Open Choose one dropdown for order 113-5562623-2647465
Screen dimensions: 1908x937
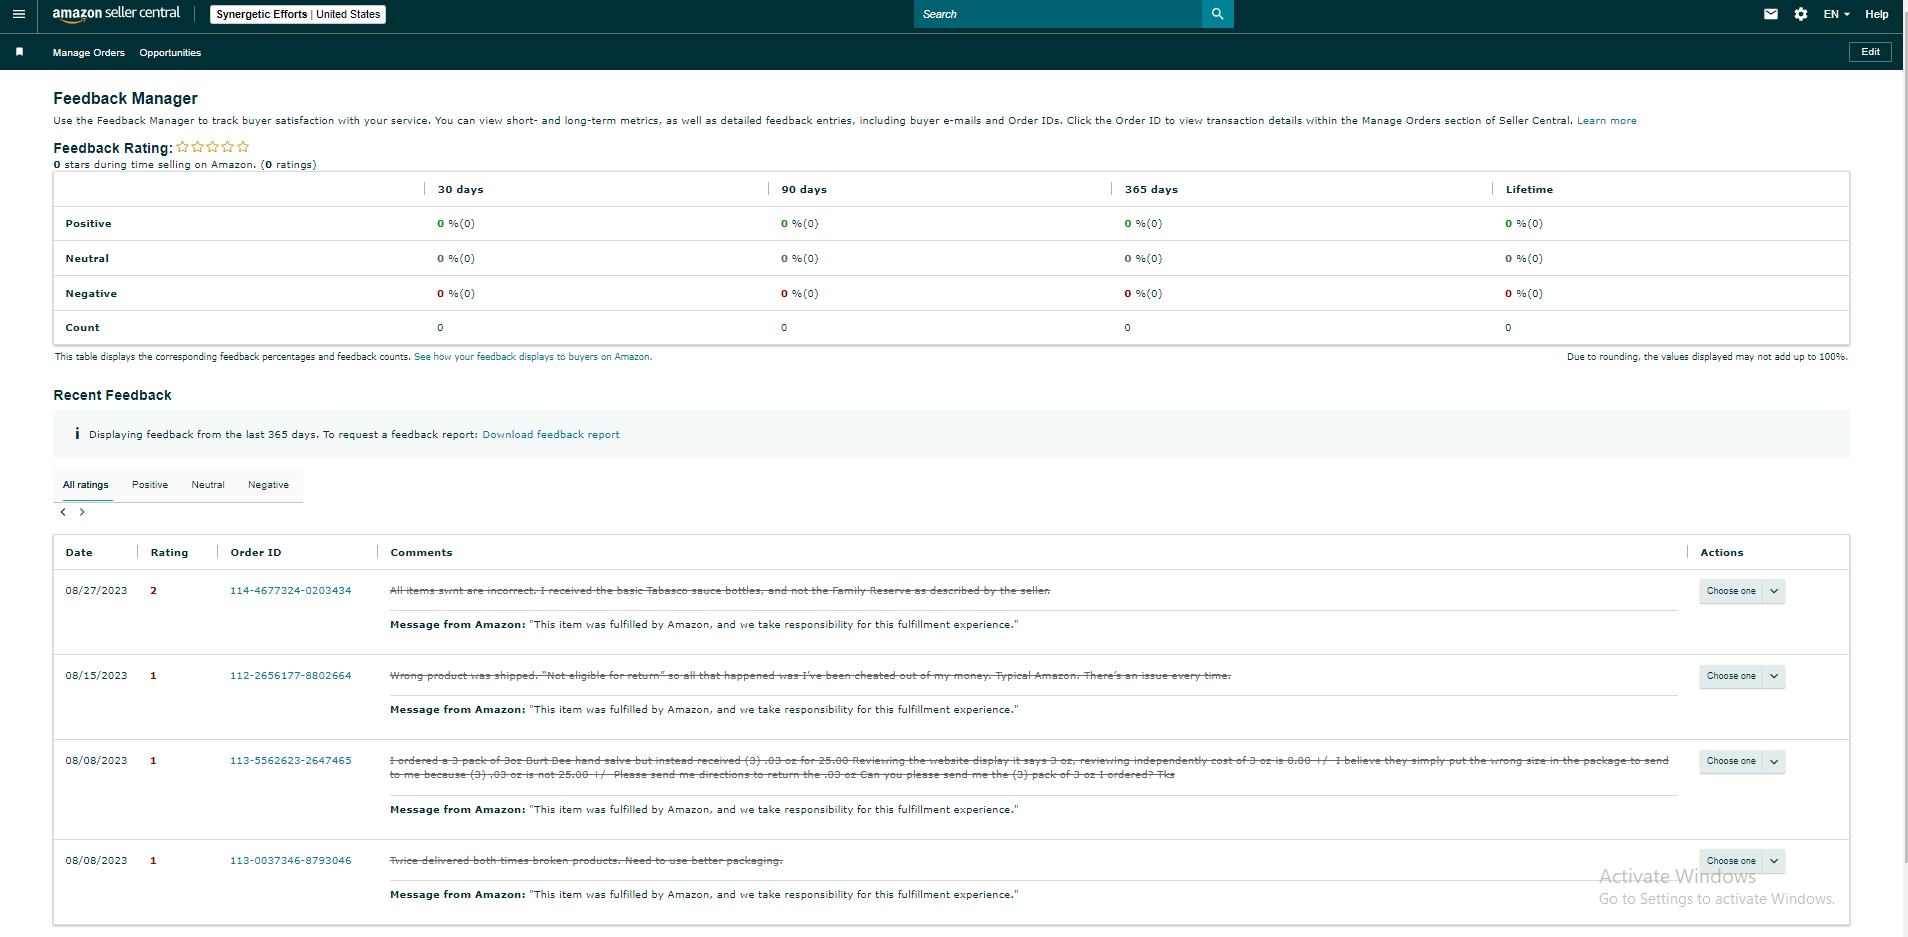(x=1742, y=761)
